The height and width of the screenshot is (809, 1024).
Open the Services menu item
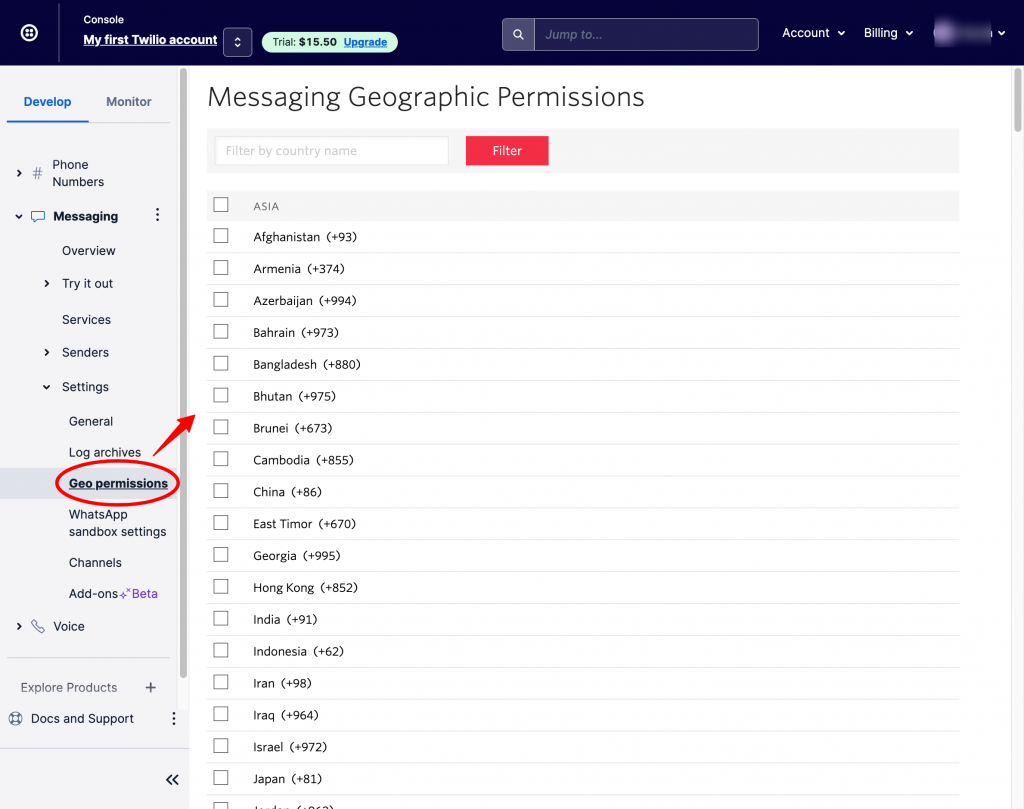(x=86, y=320)
